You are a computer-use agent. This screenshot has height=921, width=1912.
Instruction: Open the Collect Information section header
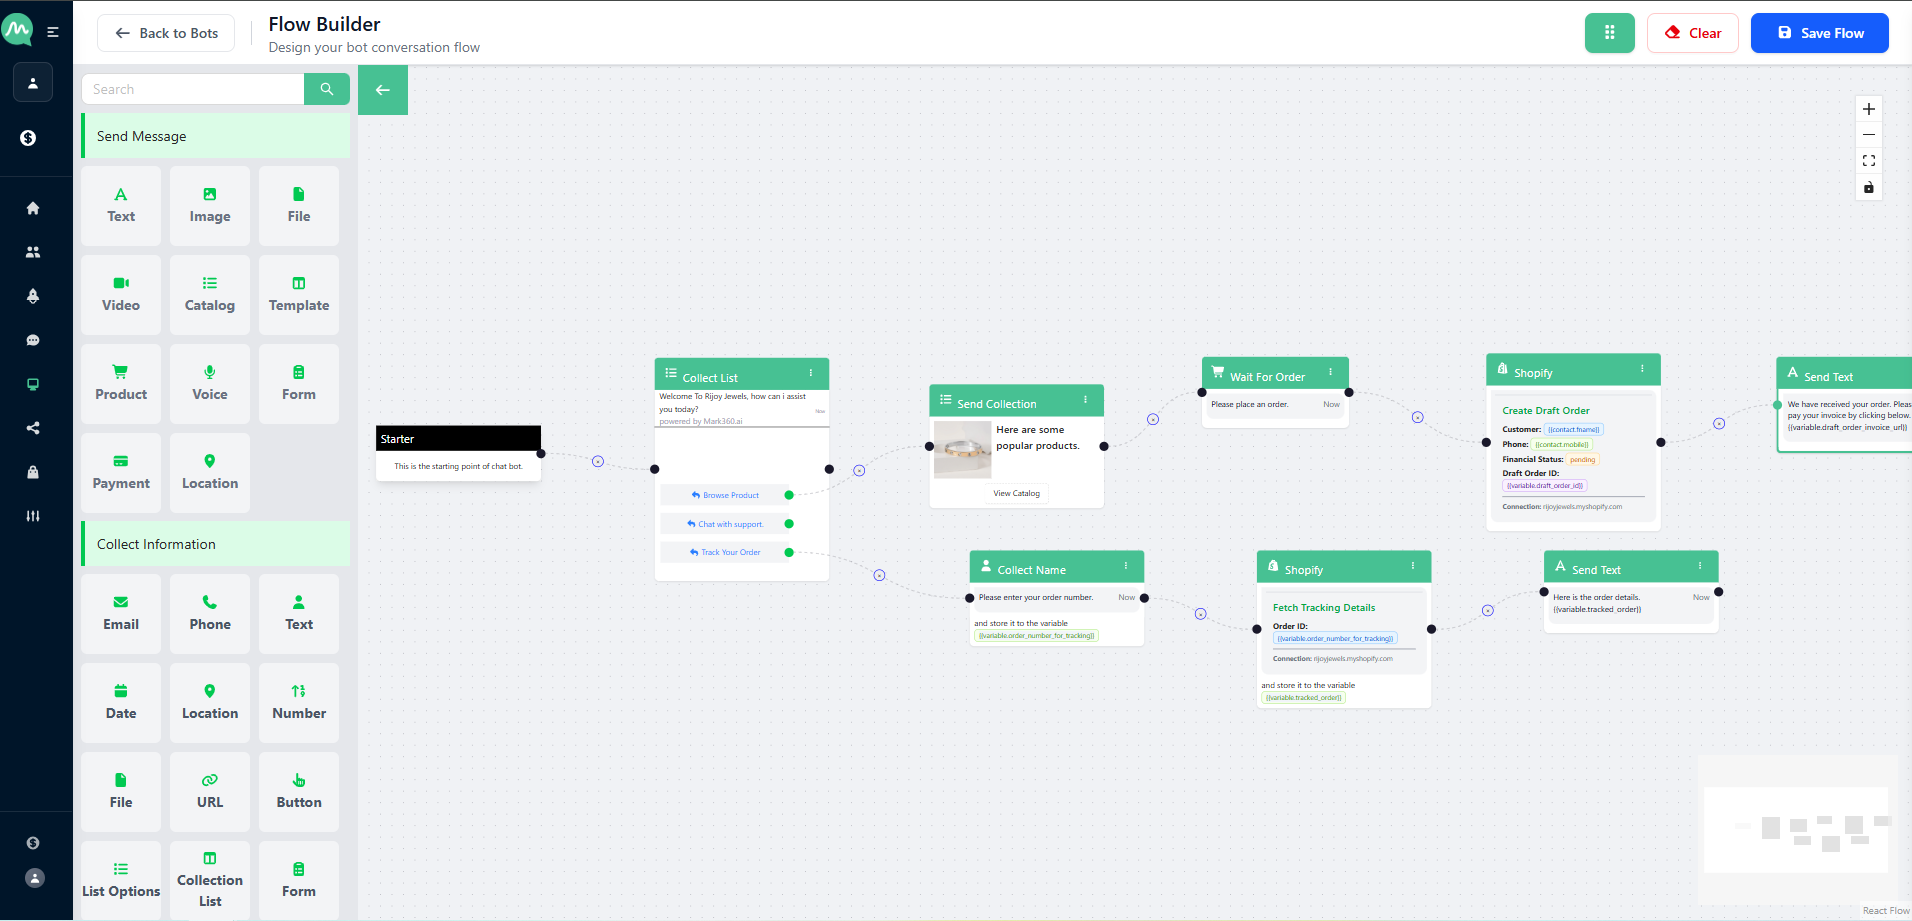[x=216, y=544]
